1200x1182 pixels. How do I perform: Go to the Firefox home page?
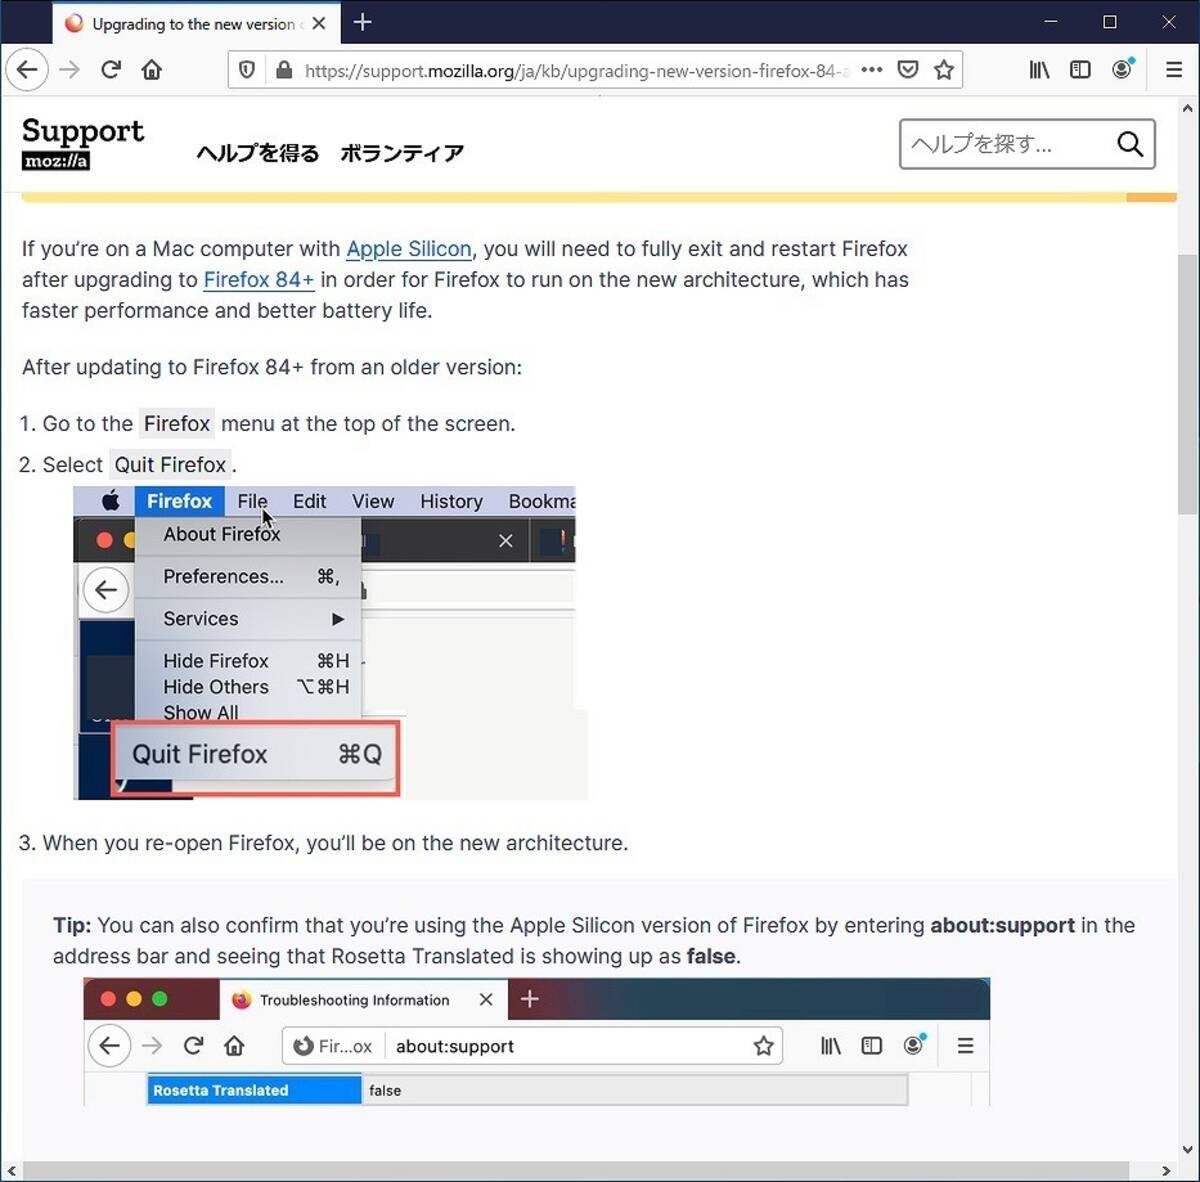pos(152,70)
